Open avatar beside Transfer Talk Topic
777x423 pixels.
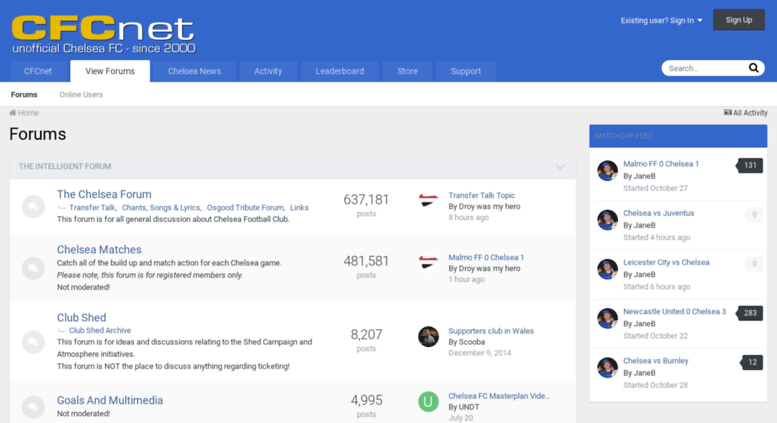428,201
